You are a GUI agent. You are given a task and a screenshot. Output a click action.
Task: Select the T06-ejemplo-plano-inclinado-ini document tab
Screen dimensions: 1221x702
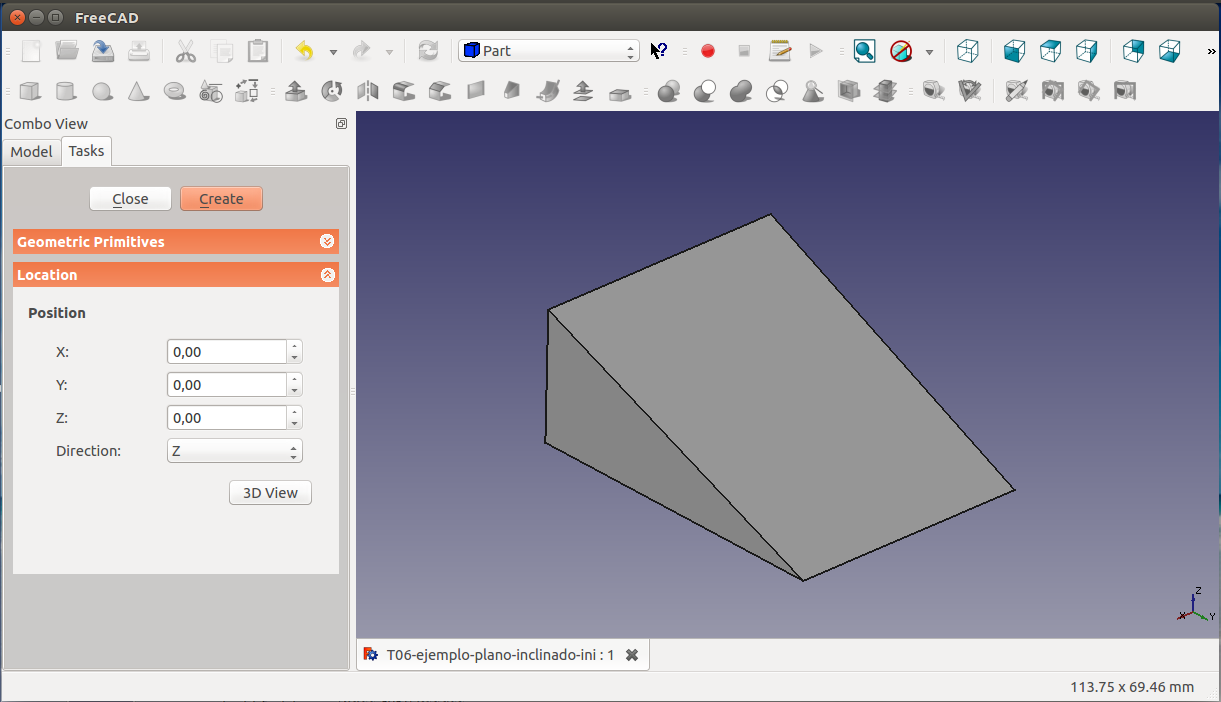(x=499, y=655)
